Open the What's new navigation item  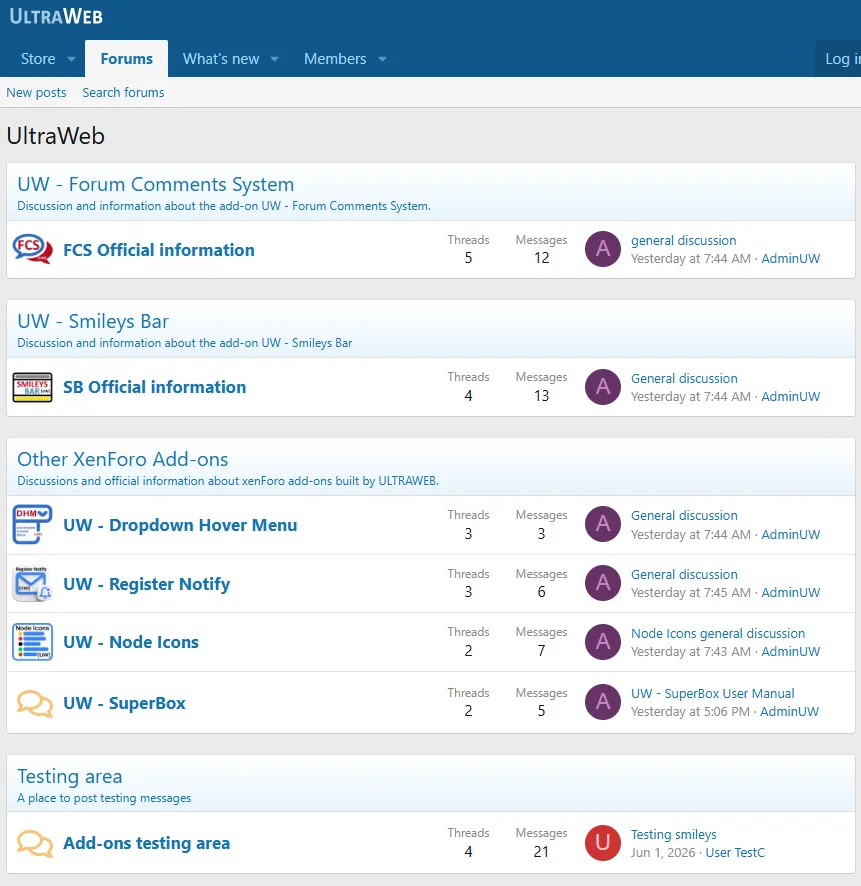221,59
